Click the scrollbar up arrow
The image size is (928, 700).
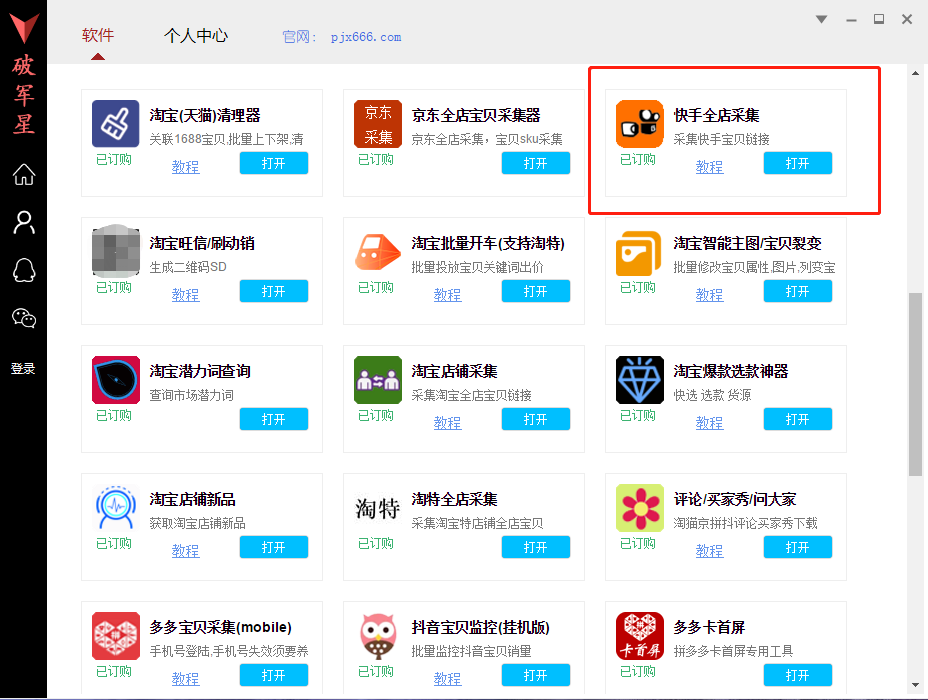tap(915, 73)
